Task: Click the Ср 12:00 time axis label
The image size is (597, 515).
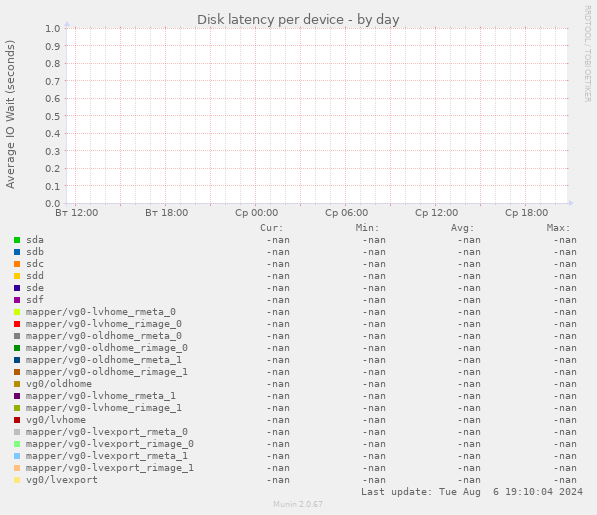Action: pyautogui.click(x=437, y=213)
